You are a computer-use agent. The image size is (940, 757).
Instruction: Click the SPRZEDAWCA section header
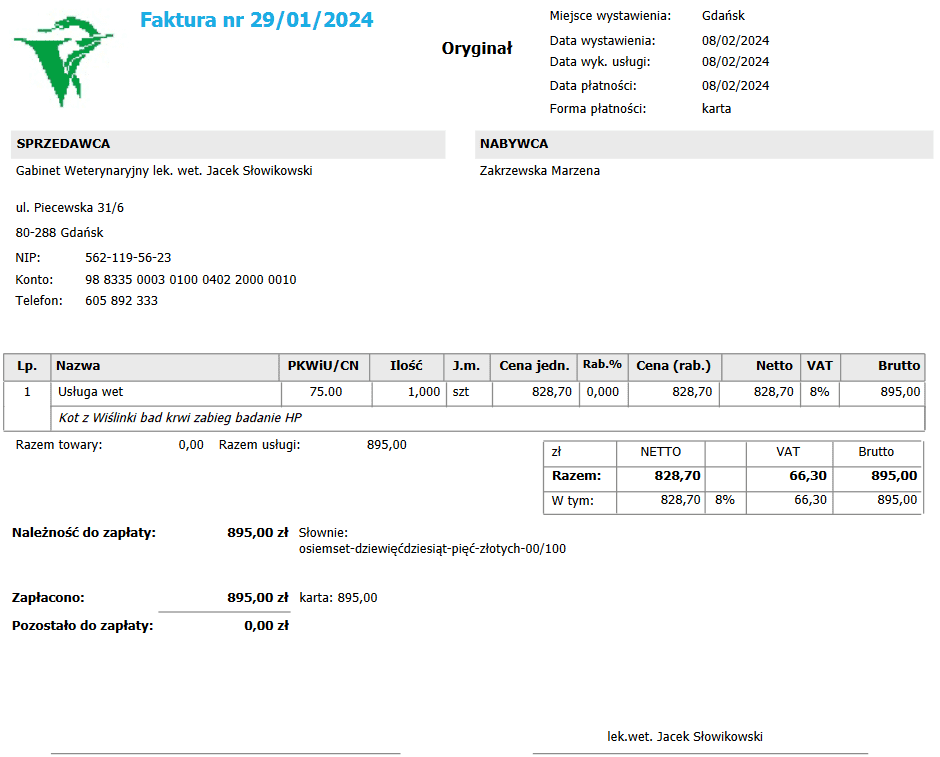coord(63,144)
